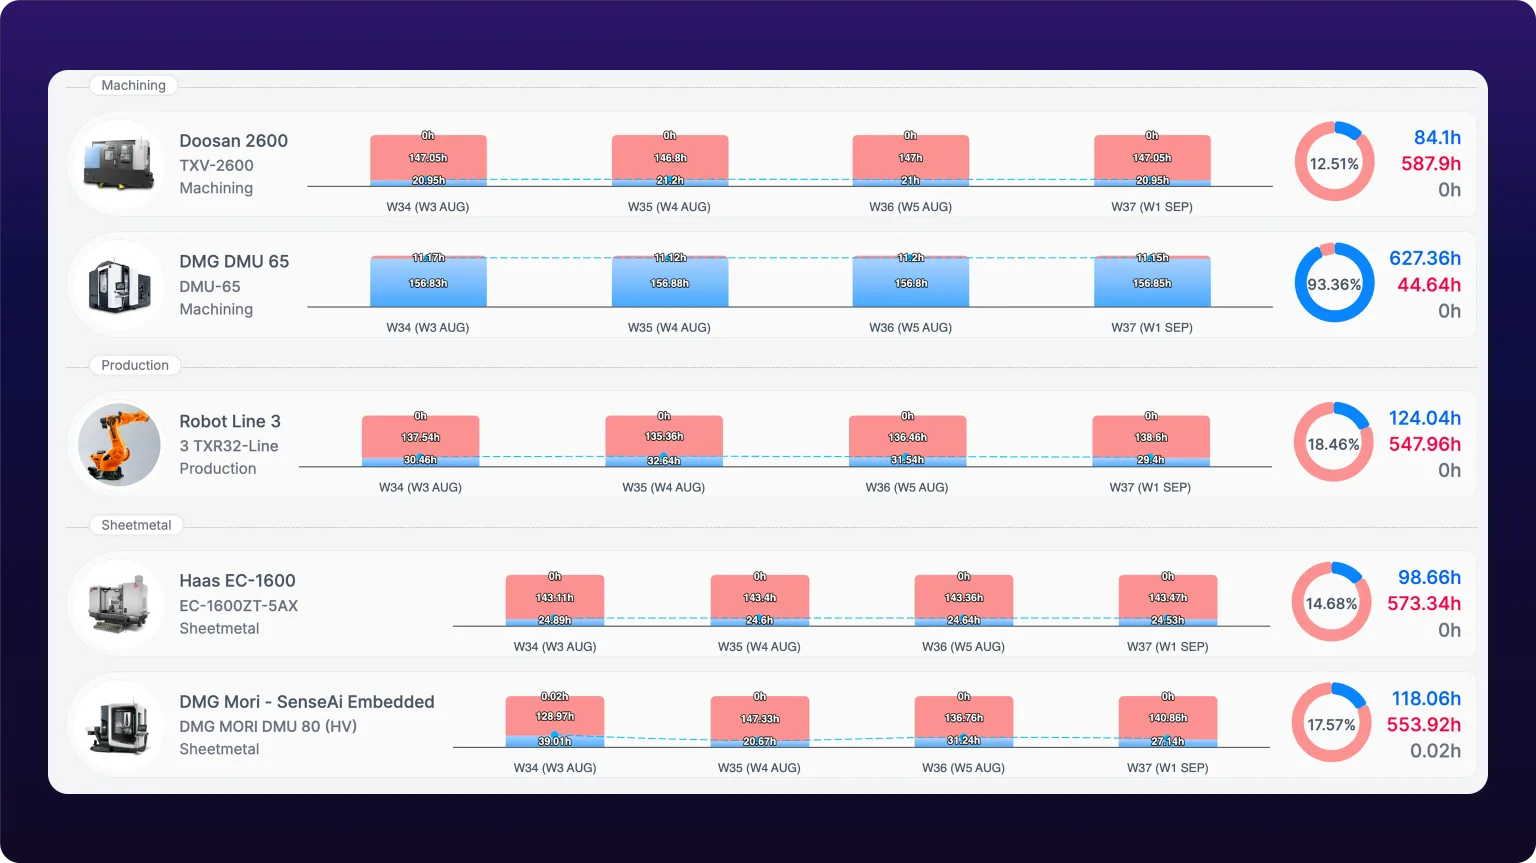
Task: Open the 14.68% utilization ring chart
Action: point(1331,602)
